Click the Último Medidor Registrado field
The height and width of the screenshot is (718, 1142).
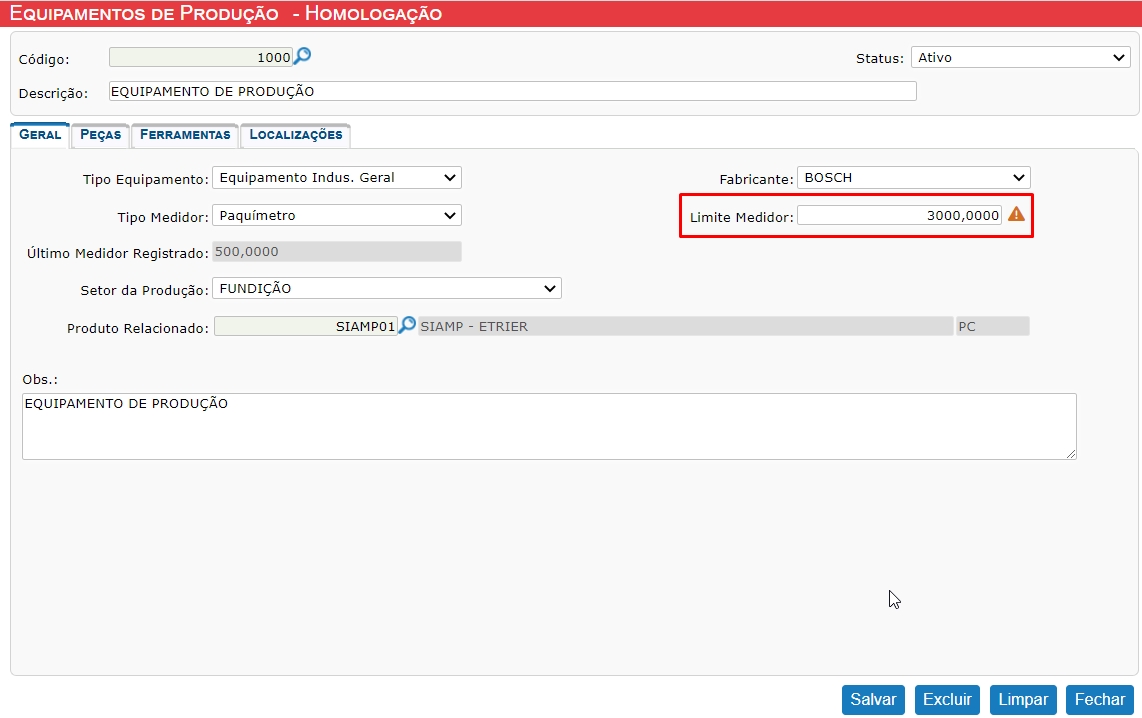click(x=337, y=252)
